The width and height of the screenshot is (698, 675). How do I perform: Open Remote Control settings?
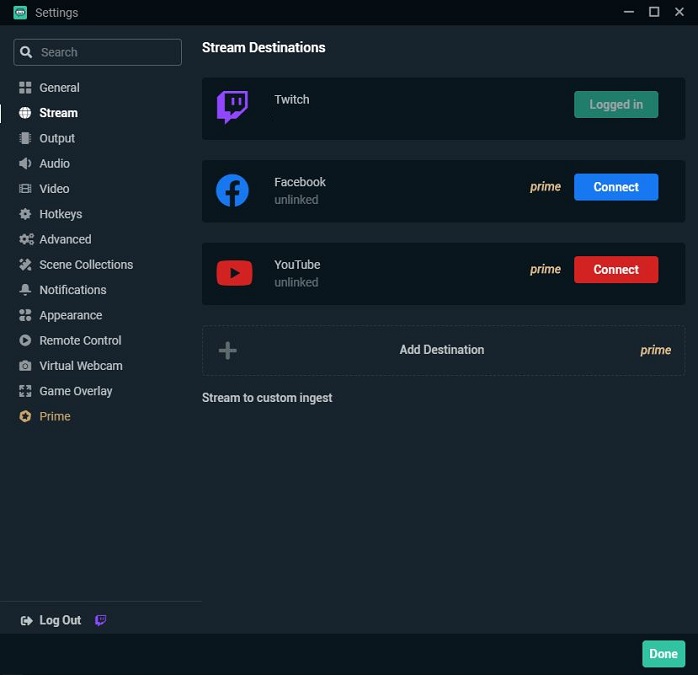pyautogui.click(x=80, y=341)
